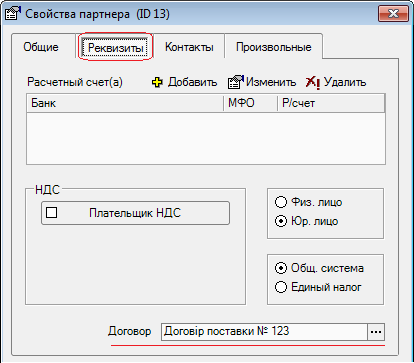The width and height of the screenshot is (414, 363).
Task: Open the Контакты tab
Action: [x=189, y=47]
